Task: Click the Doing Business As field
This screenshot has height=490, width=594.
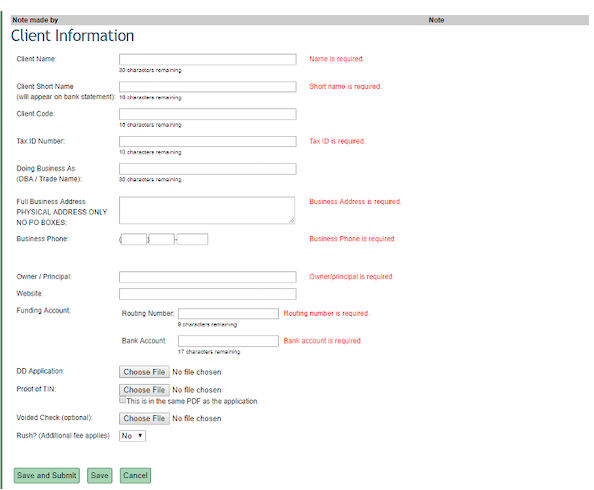Action: (x=208, y=169)
